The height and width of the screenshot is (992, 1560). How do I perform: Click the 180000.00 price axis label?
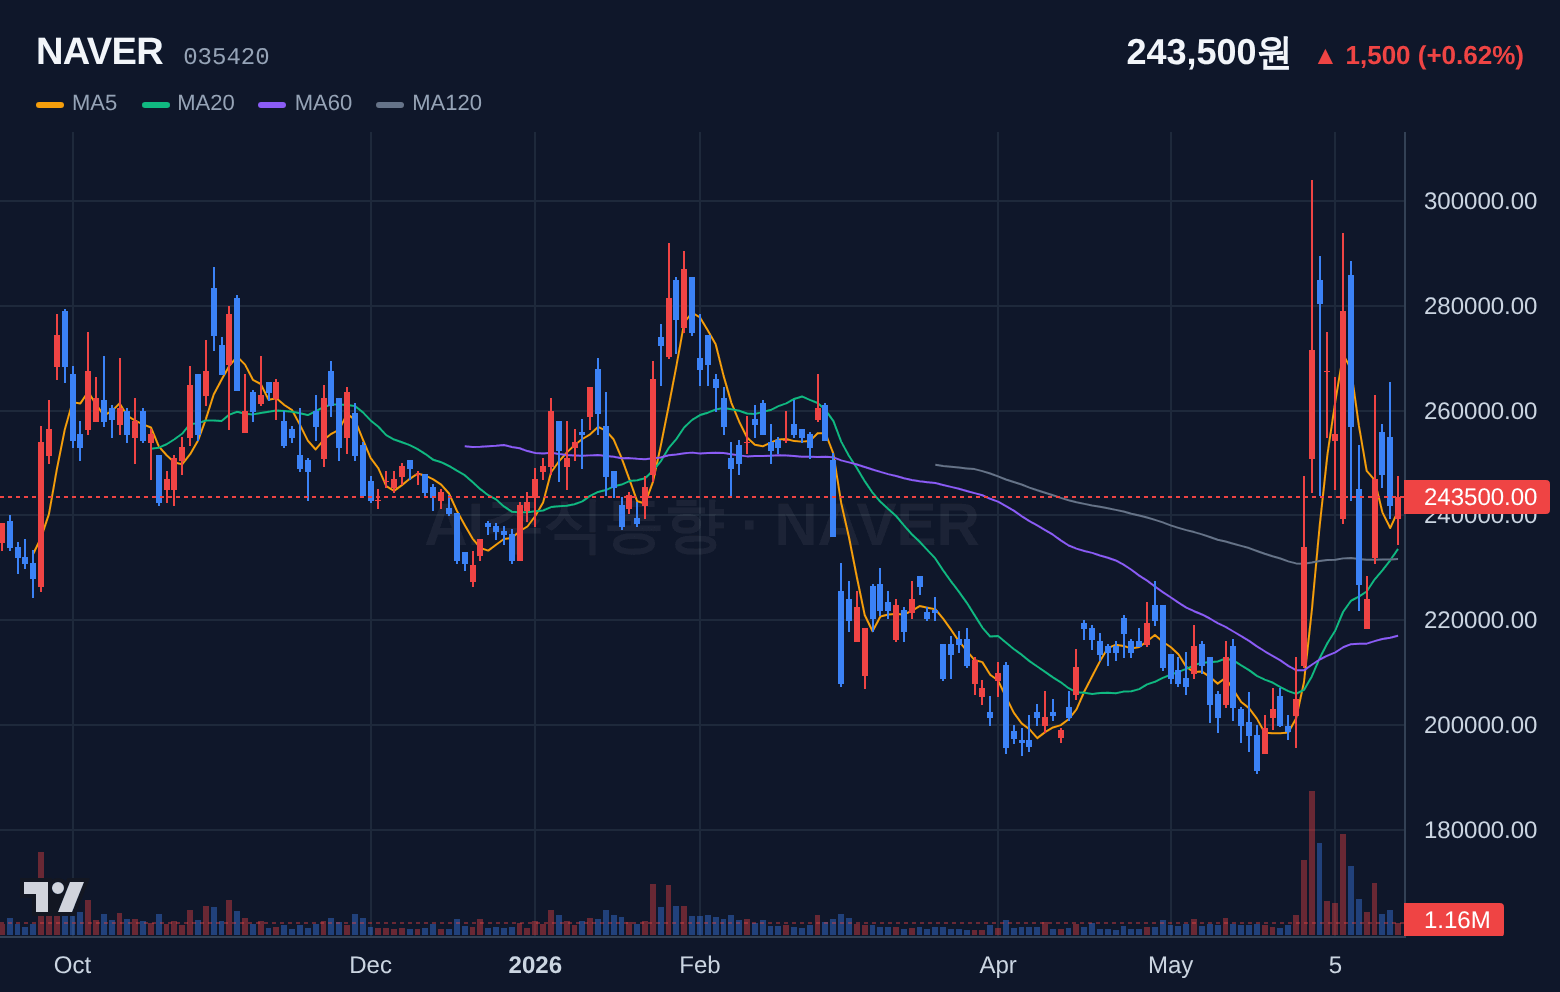click(1480, 830)
